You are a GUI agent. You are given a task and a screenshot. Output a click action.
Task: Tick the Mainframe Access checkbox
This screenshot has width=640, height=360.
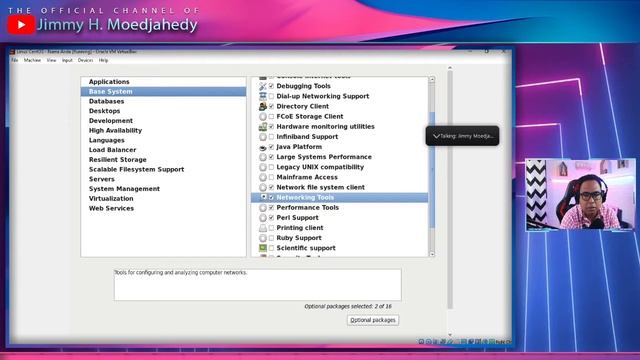coord(271,178)
